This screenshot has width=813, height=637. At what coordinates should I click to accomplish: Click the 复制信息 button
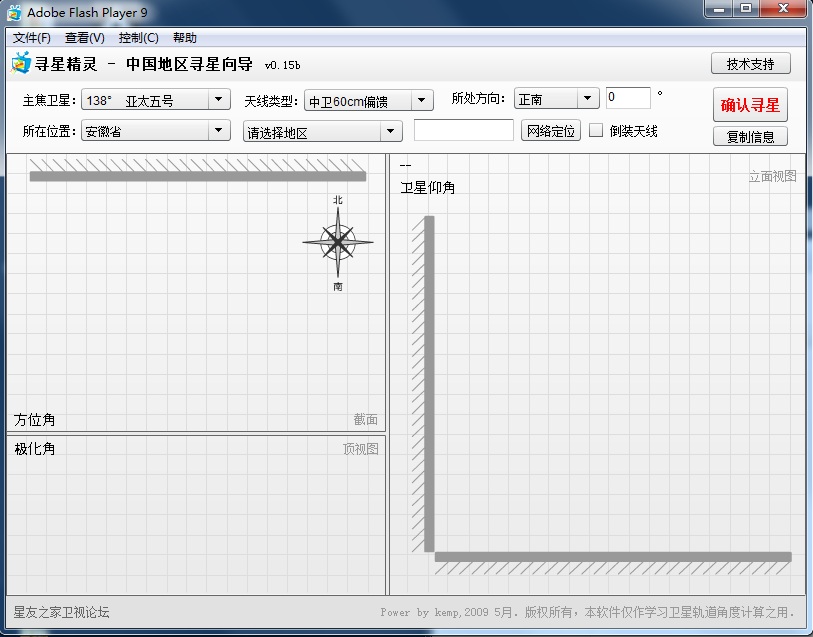click(x=750, y=137)
